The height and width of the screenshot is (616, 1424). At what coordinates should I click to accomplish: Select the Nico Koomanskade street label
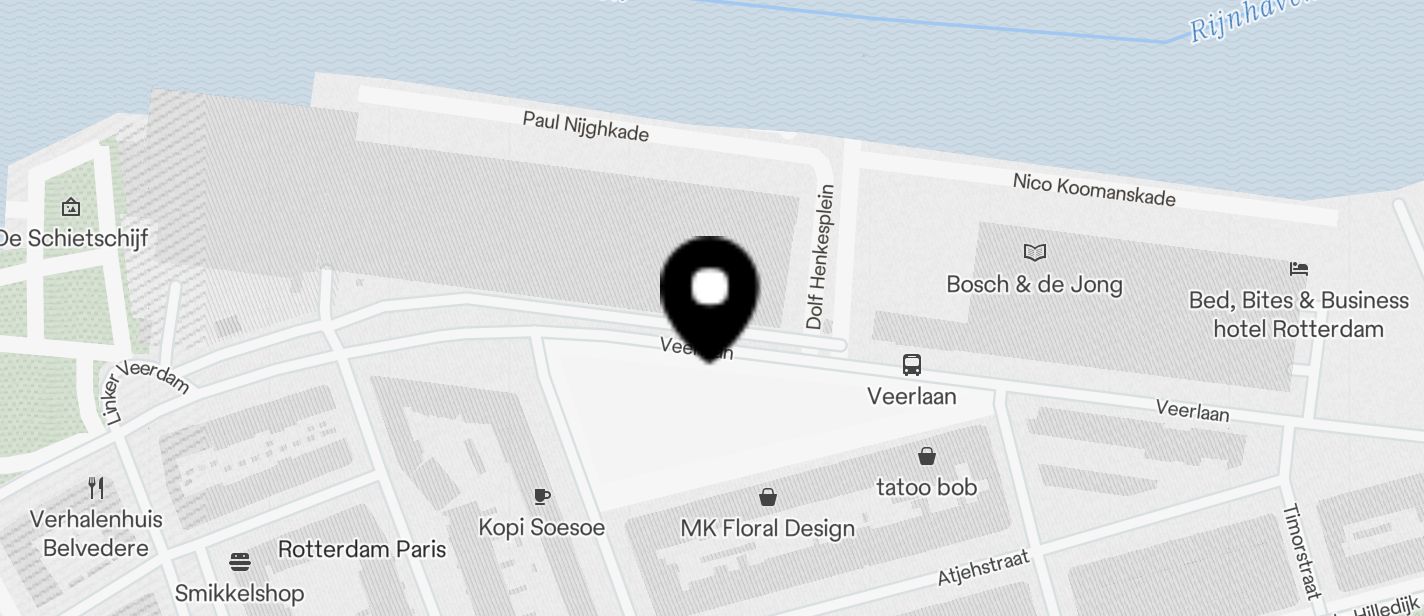1094,189
